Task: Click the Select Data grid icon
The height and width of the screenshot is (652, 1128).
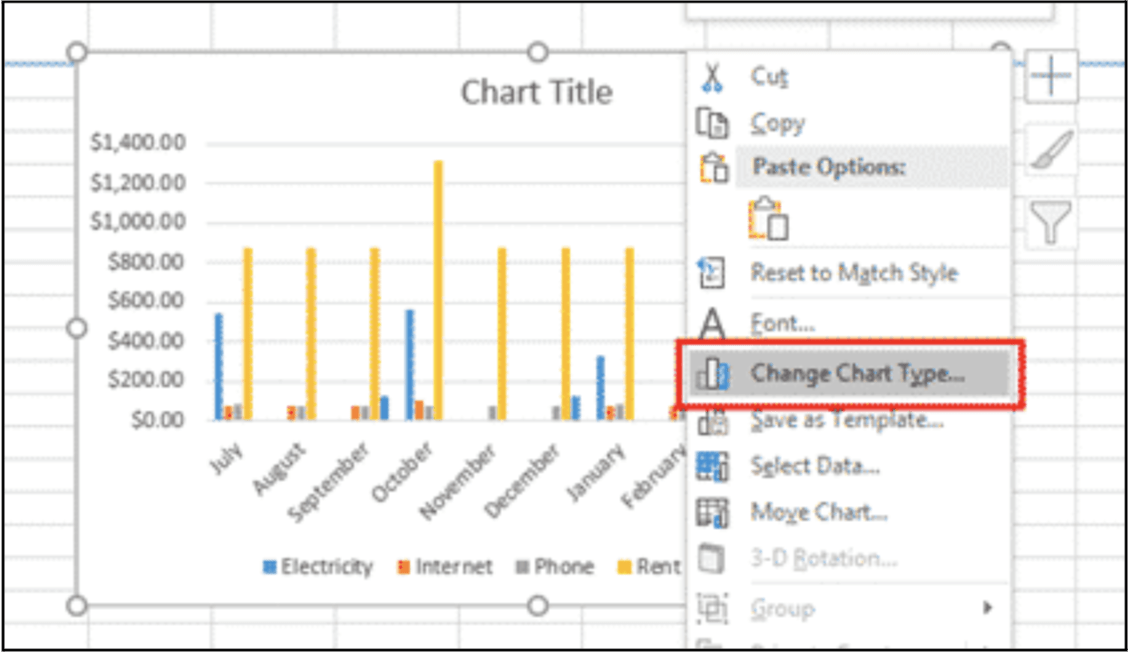Action: [712, 466]
